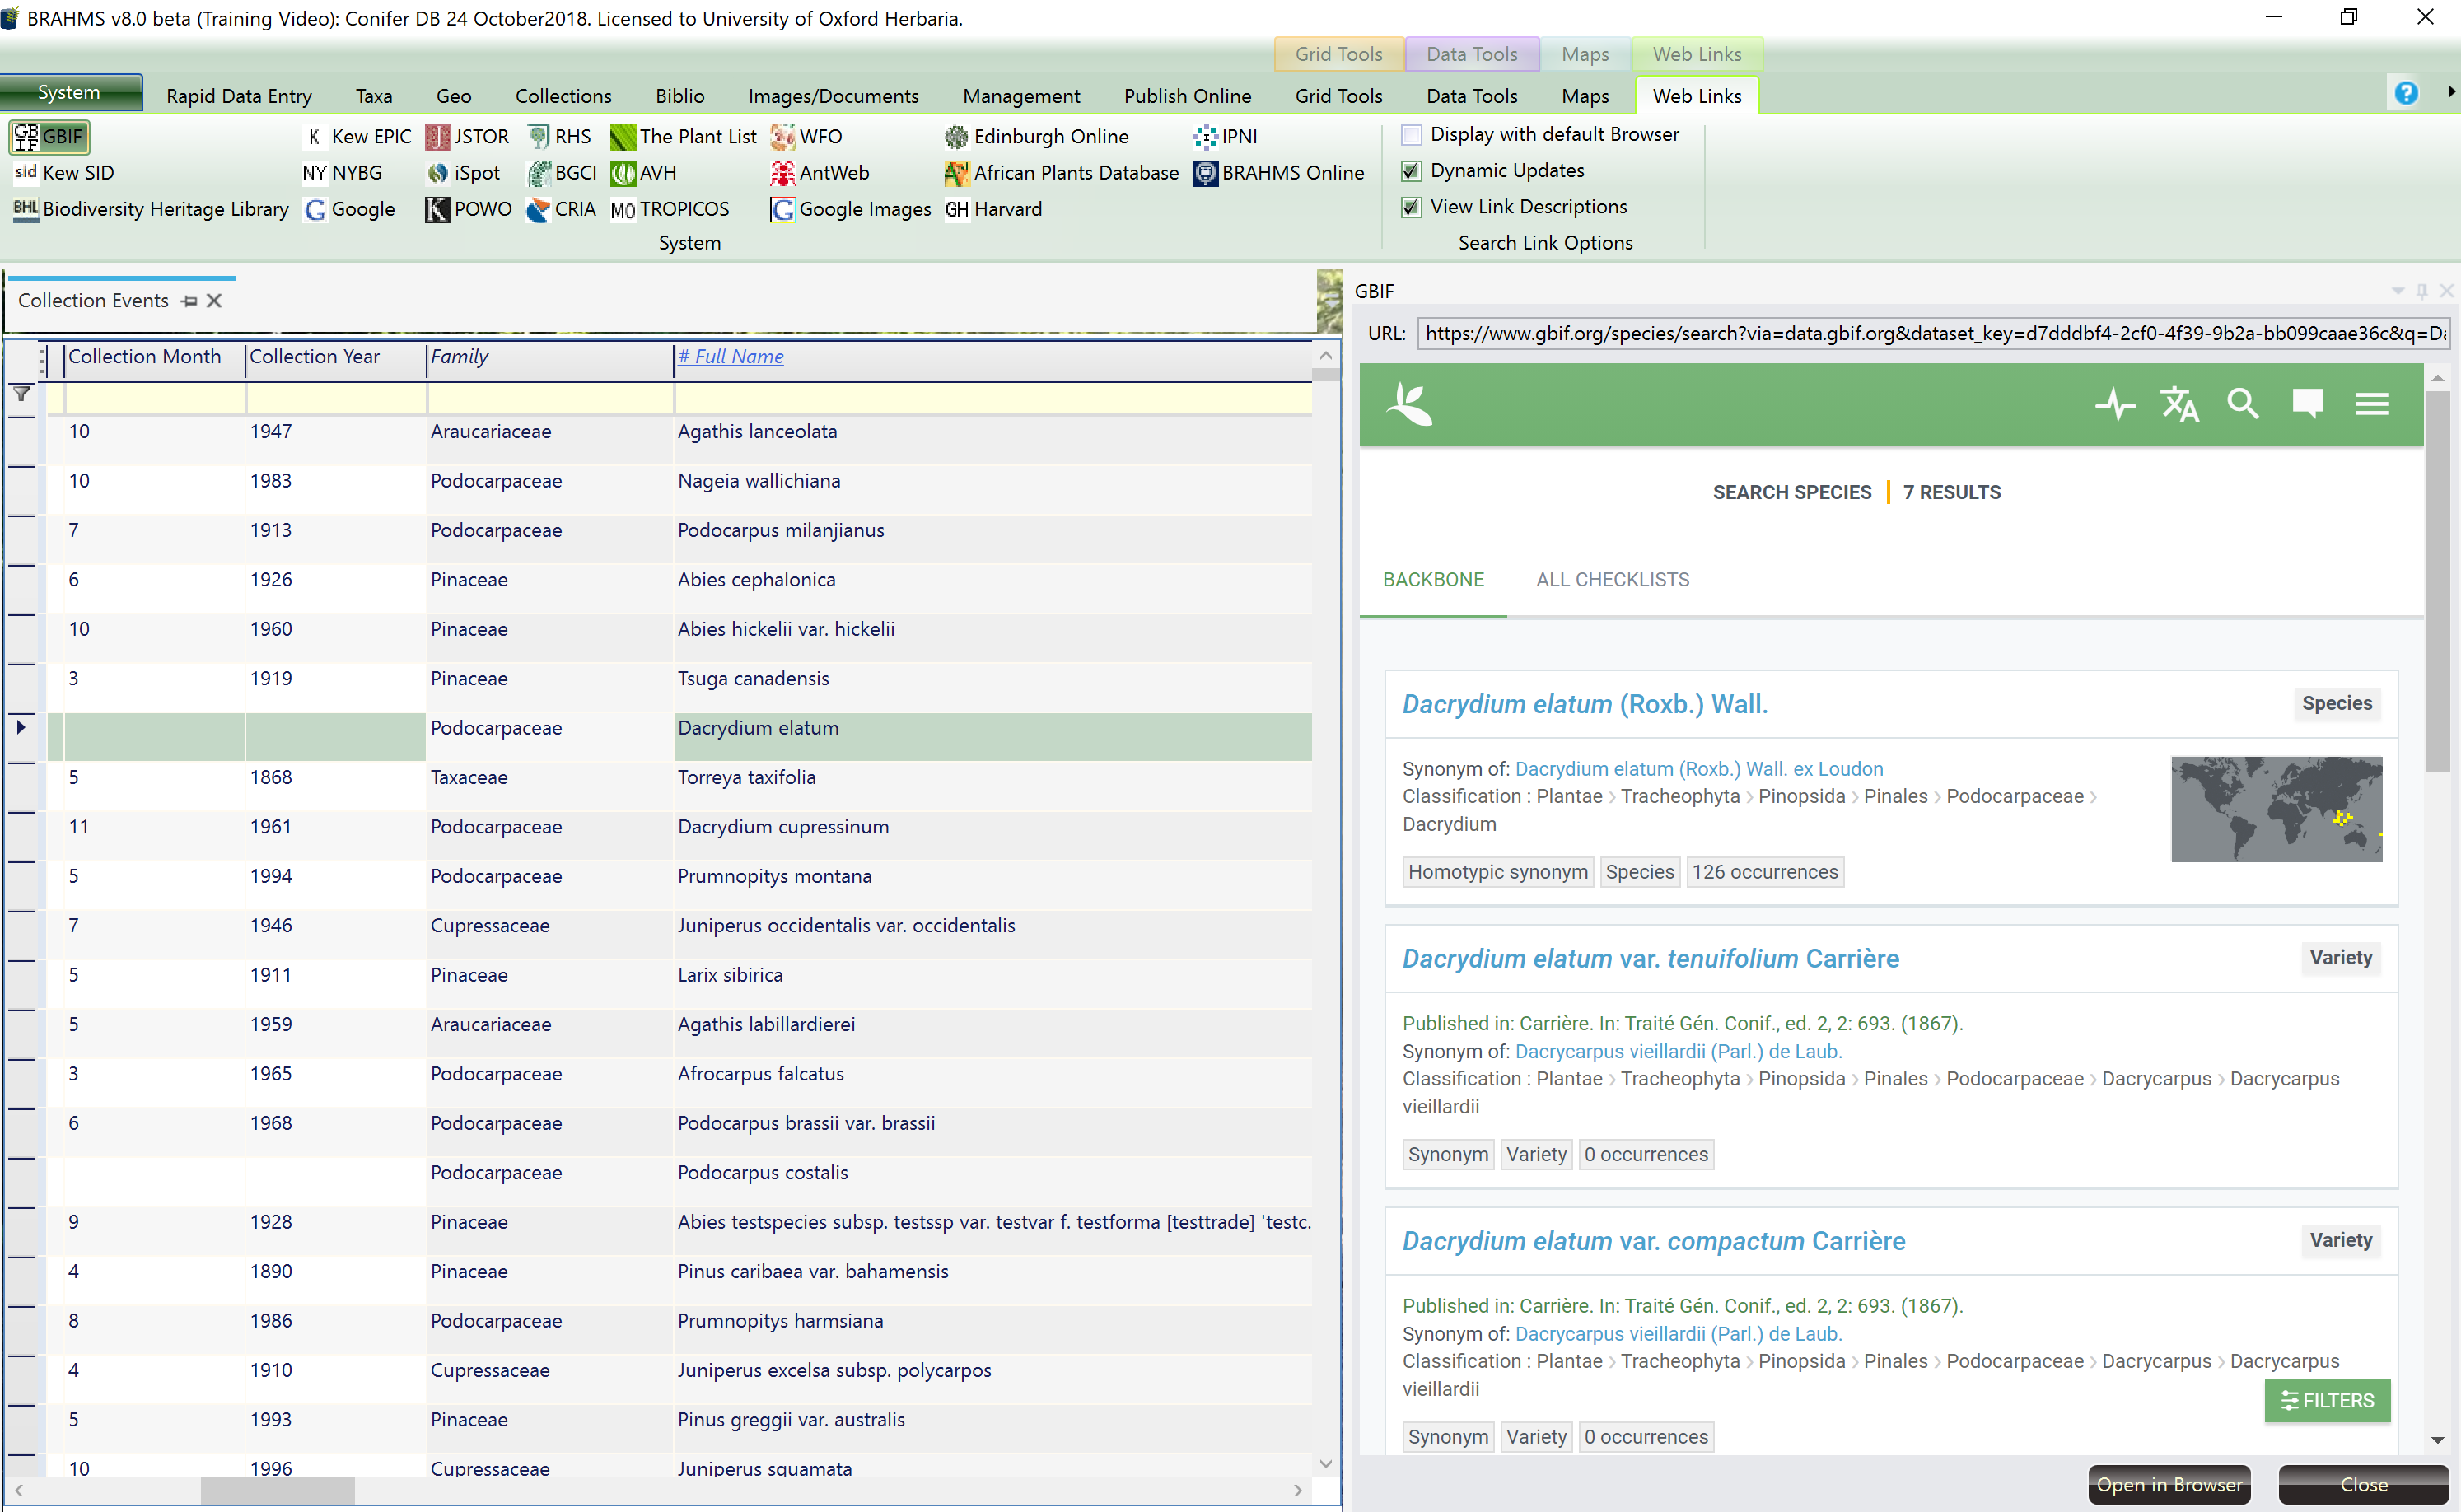Viewport: 2461px width, 1512px height.
Task: Click the Close button in GBIF panel
Action: click(2364, 1485)
